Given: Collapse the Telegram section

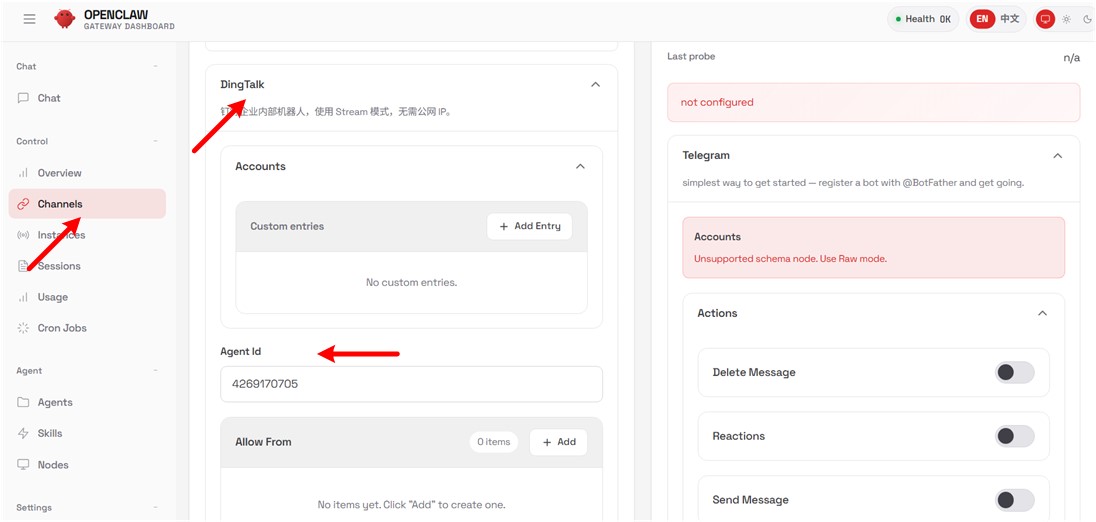Looking at the screenshot, I should point(1057,156).
